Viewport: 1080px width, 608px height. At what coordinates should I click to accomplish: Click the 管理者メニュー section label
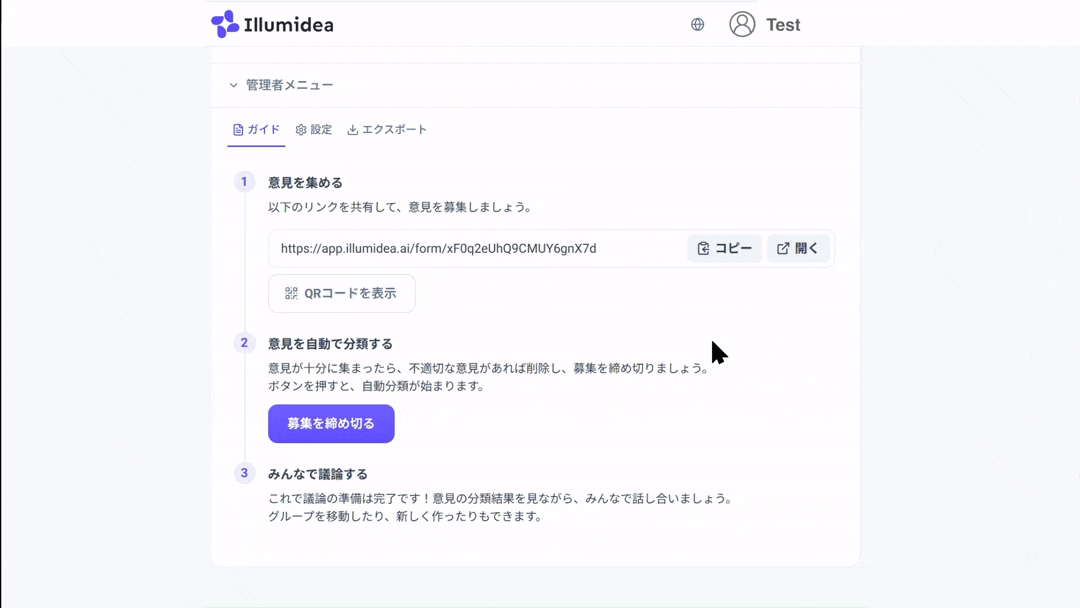tap(289, 86)
